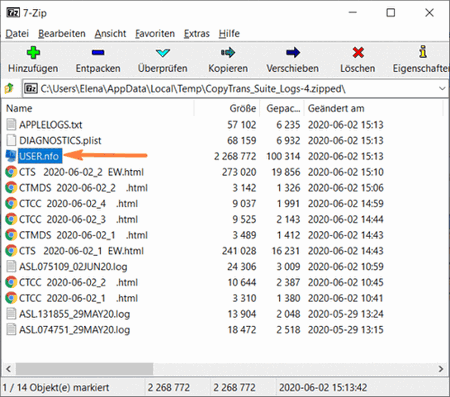Open the Hilfe menu
The height and width of the screenshot is (397, 450).
(x=229, y=34)
